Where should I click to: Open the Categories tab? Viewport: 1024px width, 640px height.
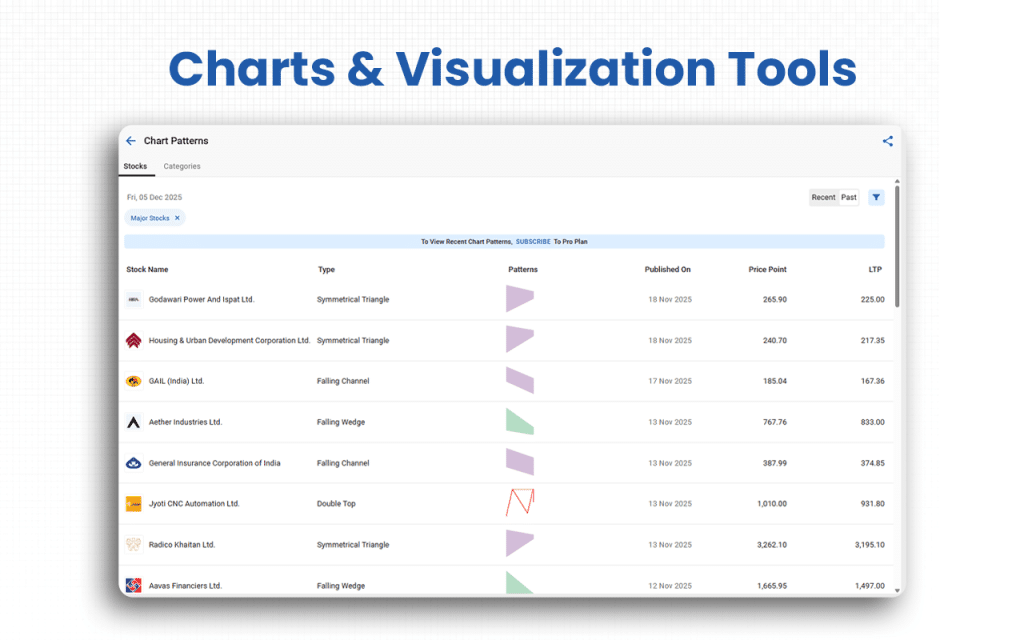pos(182,166)
